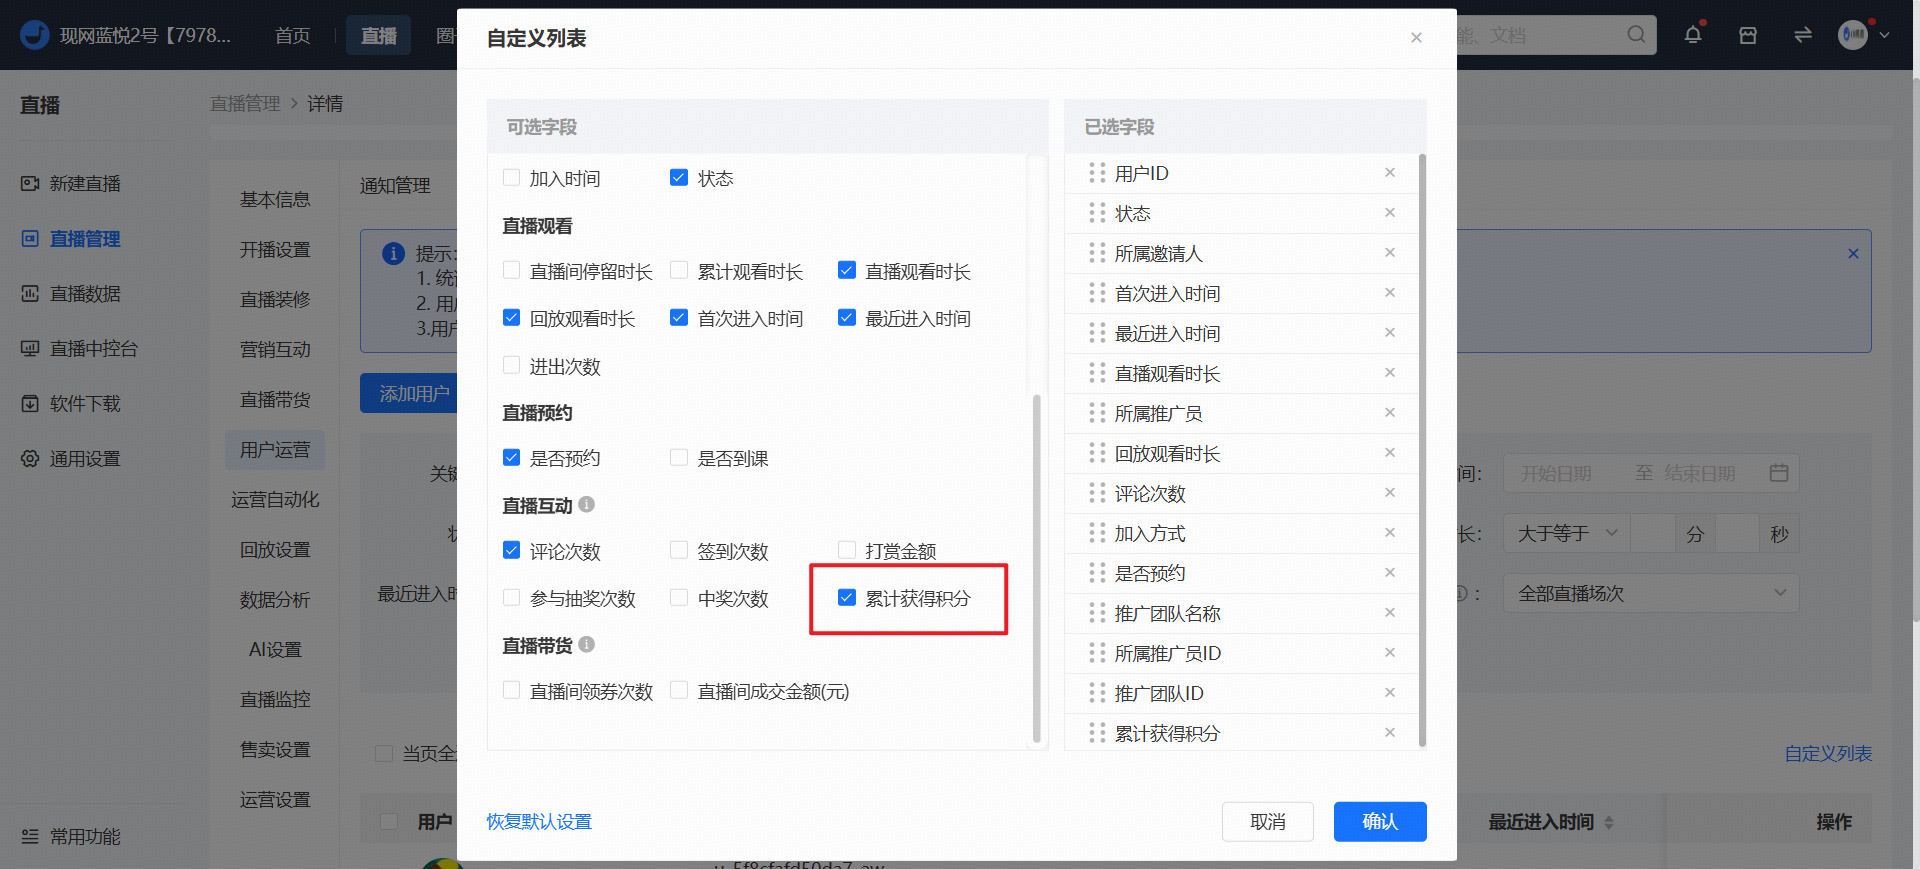Tick the 直播间领券次数 checkbox
1920x869 pixels.
tap(511, 690)
